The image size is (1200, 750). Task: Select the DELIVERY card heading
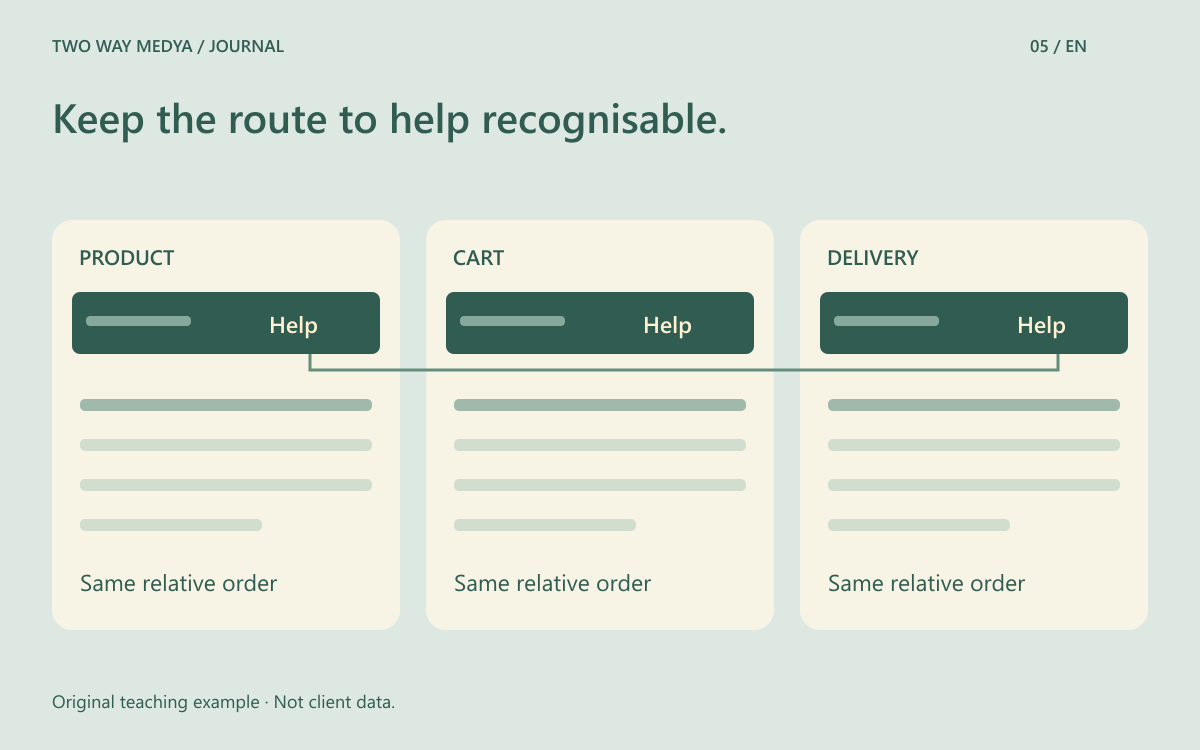point(873,258)
